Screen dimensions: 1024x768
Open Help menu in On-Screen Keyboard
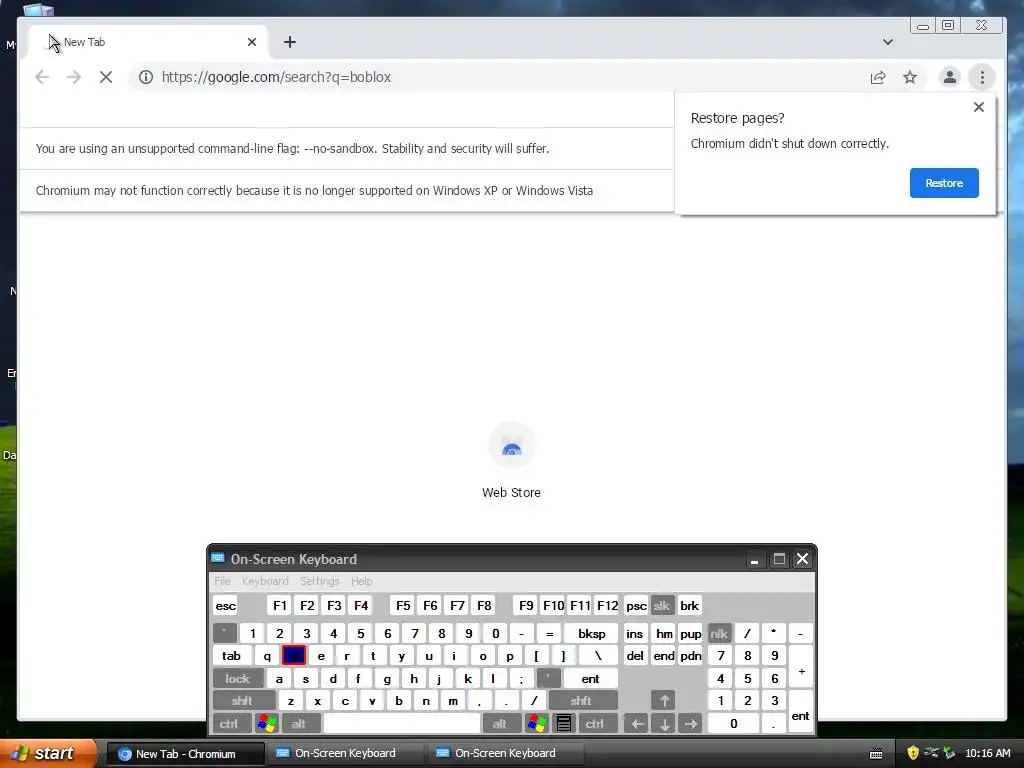tap(361, 581)
